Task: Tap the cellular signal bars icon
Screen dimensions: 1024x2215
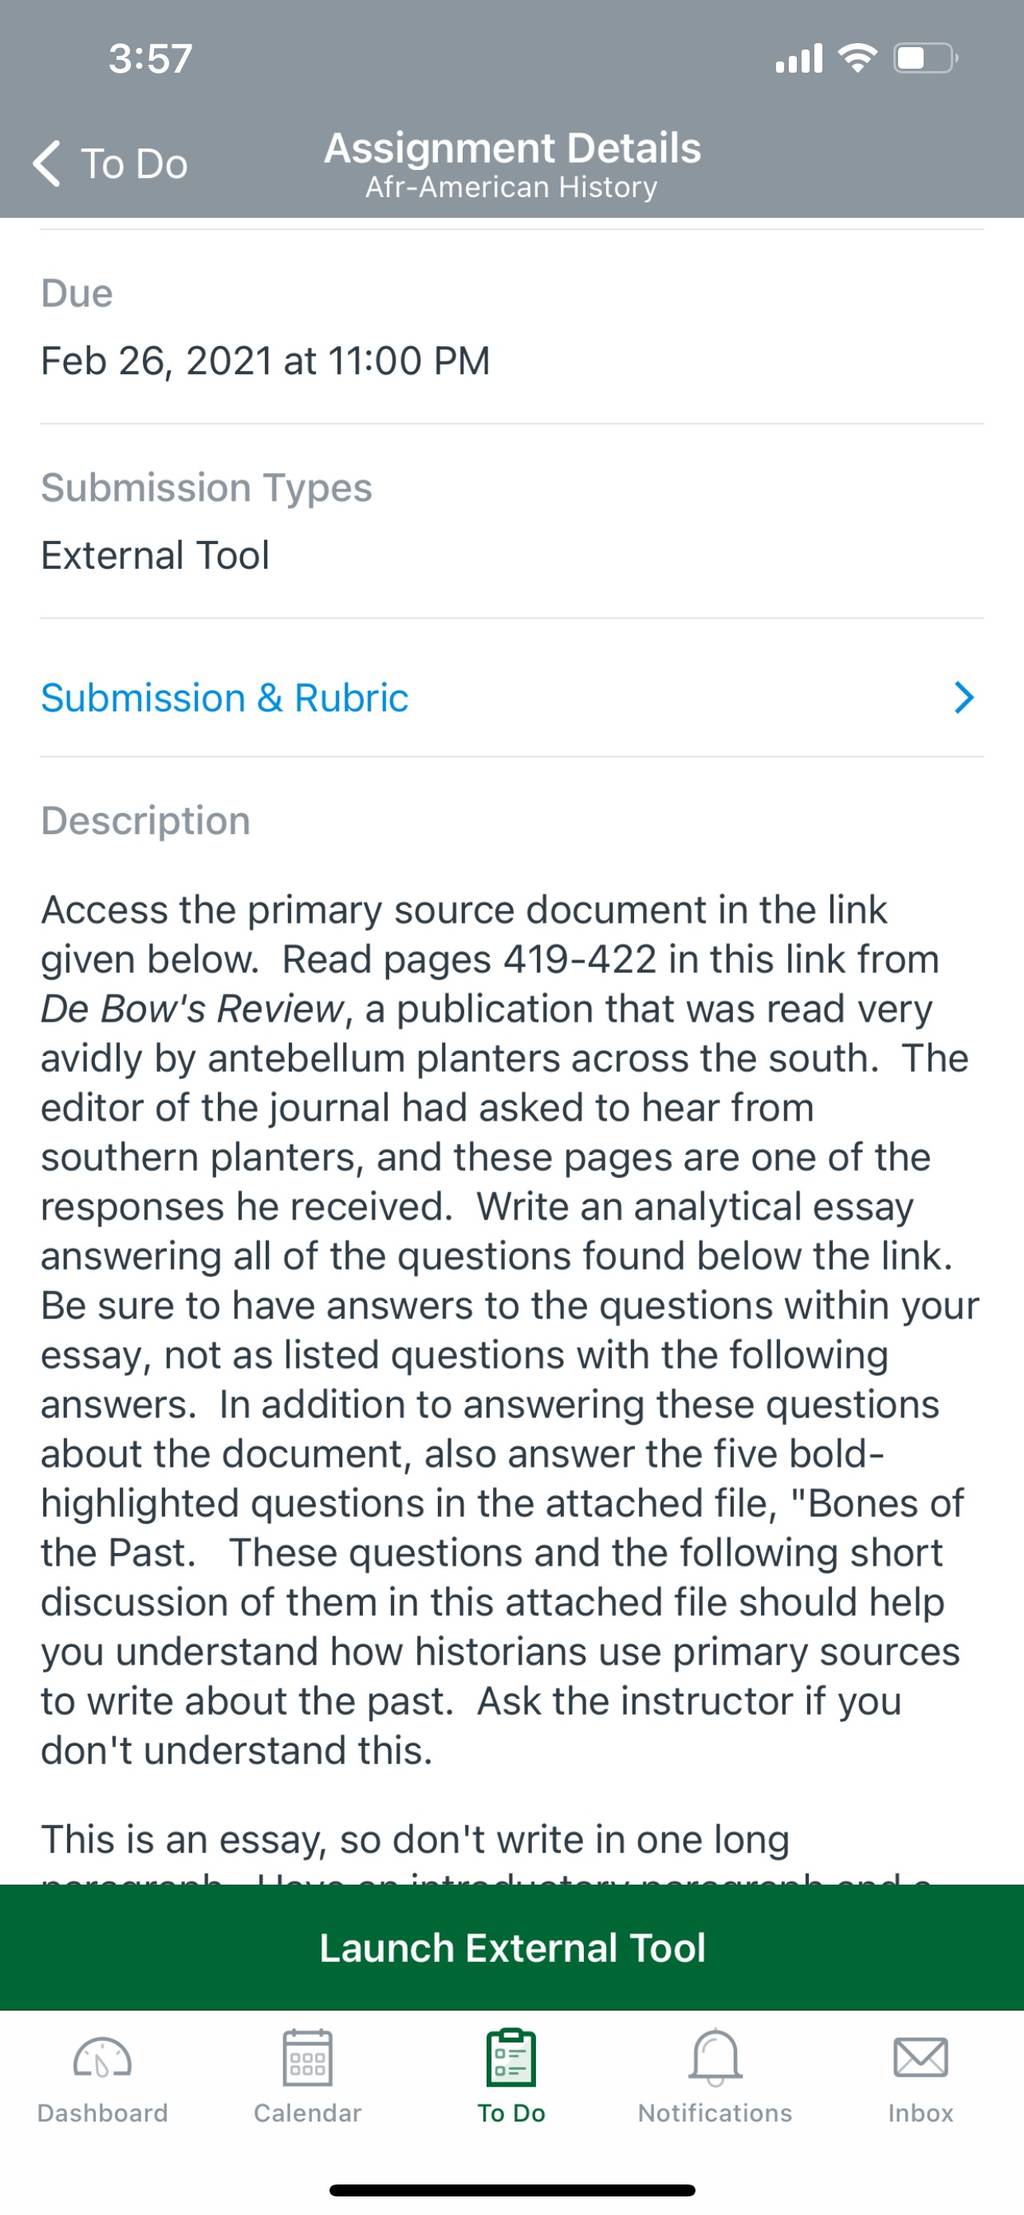Action: tap(799, 59)
